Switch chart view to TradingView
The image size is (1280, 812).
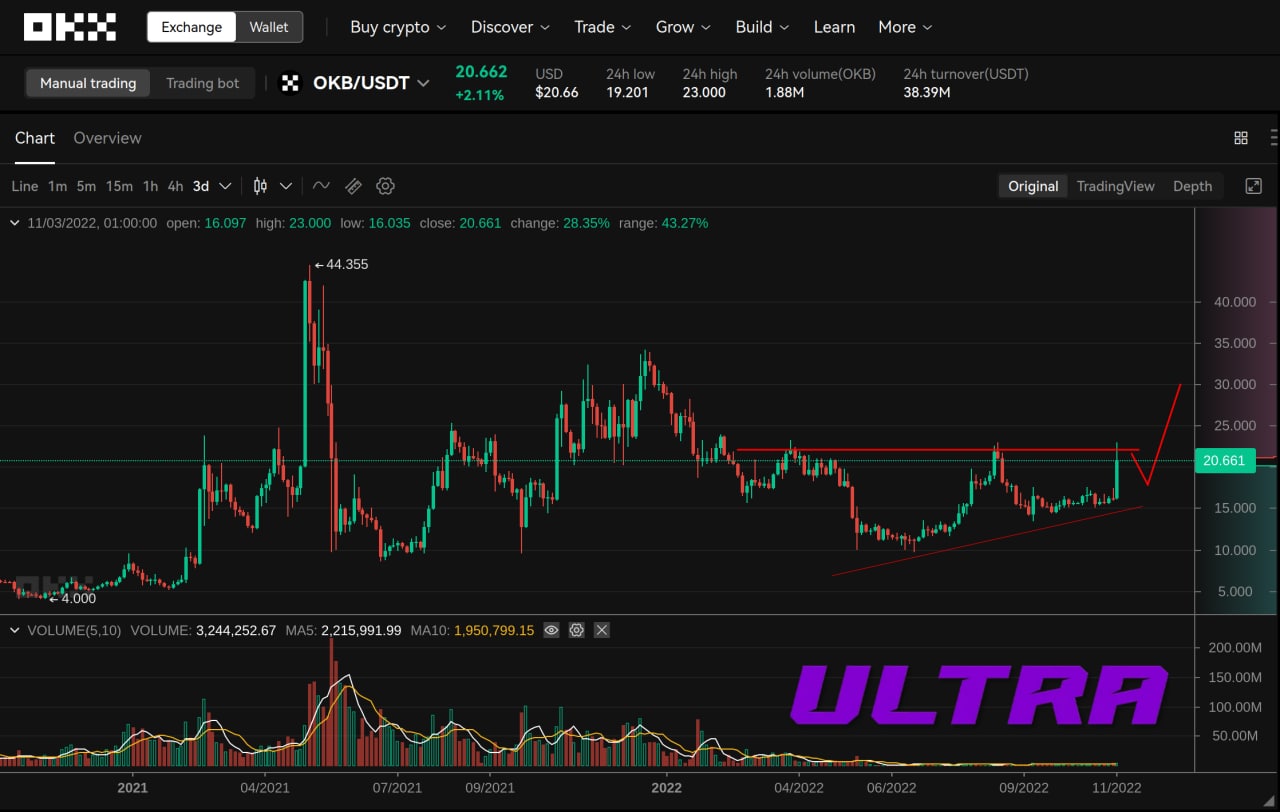coord(1116,186)
